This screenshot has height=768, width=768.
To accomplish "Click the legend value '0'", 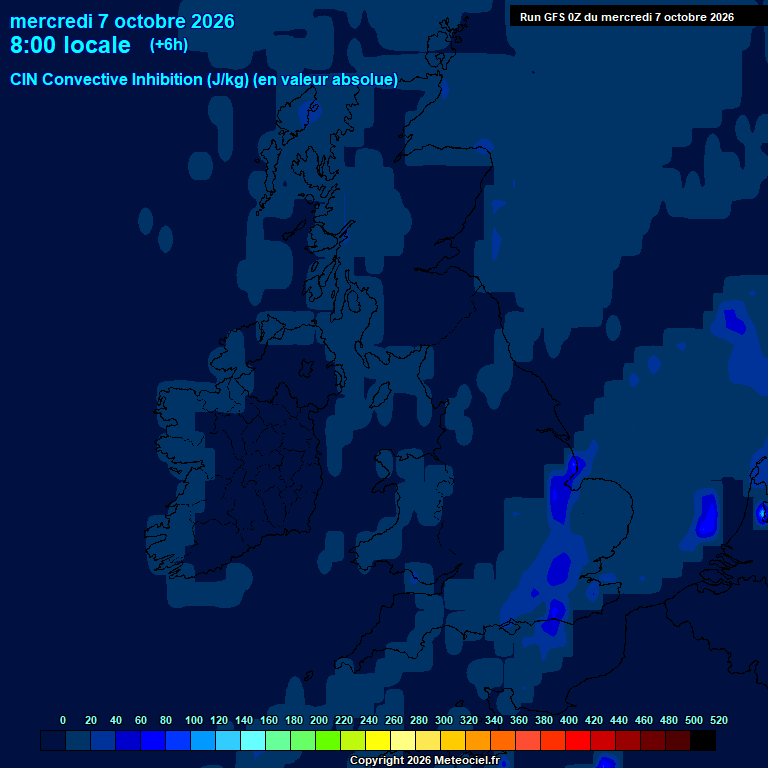I will [63, 720].
